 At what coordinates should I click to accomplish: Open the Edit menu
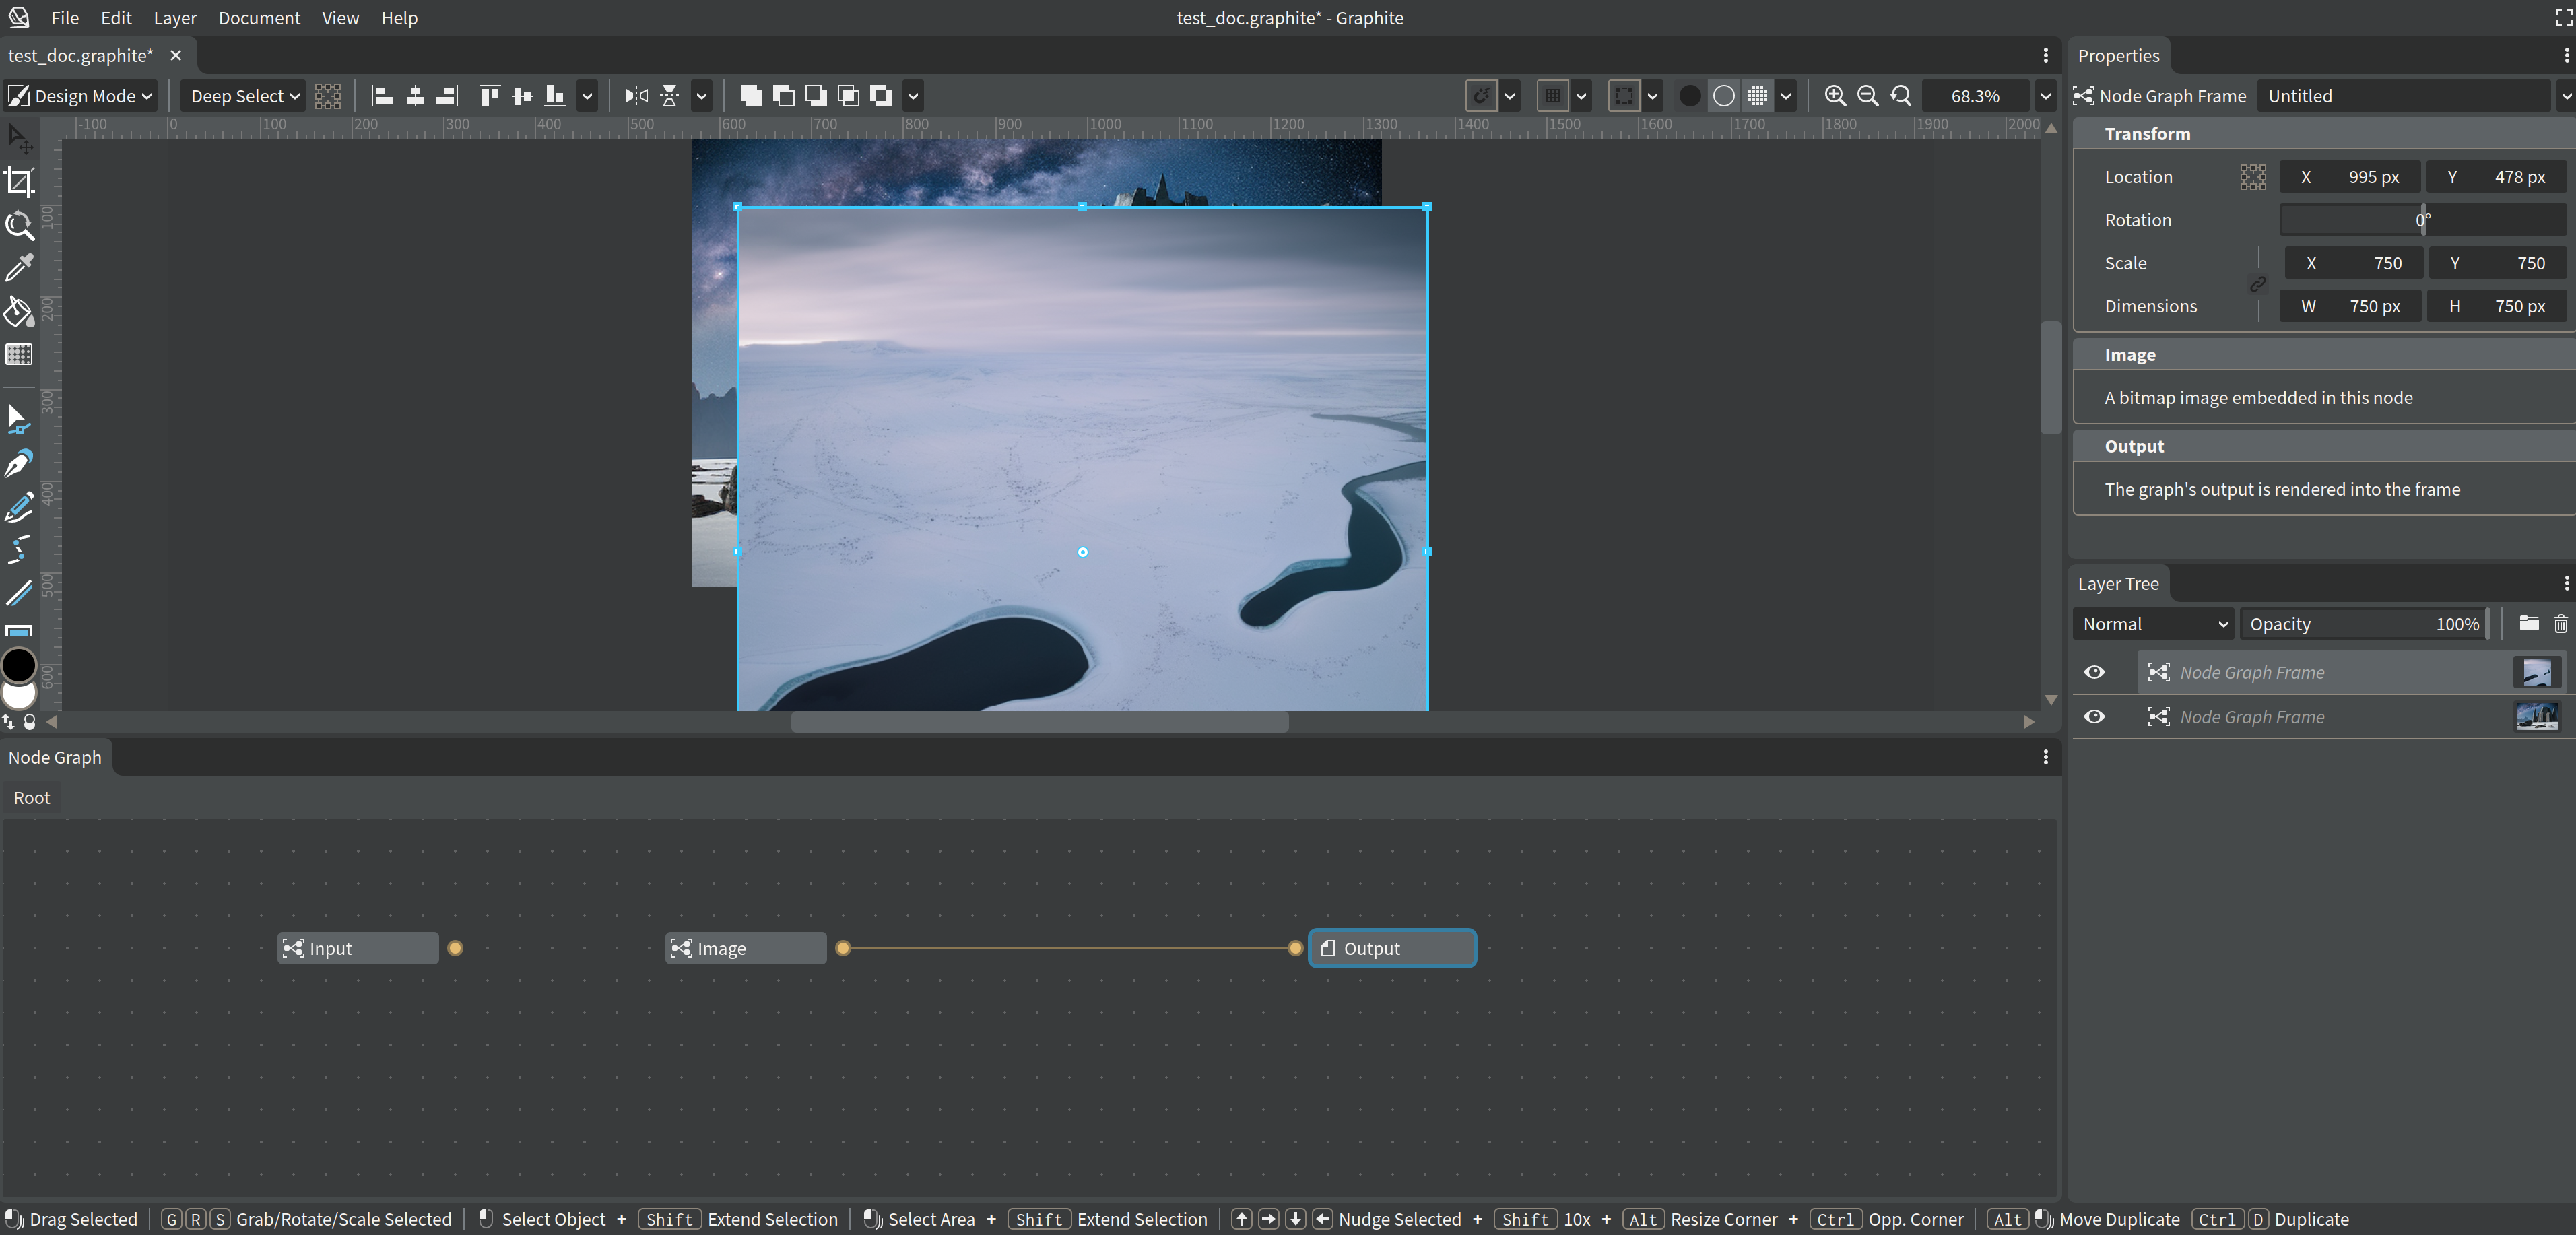click(115, 17)
